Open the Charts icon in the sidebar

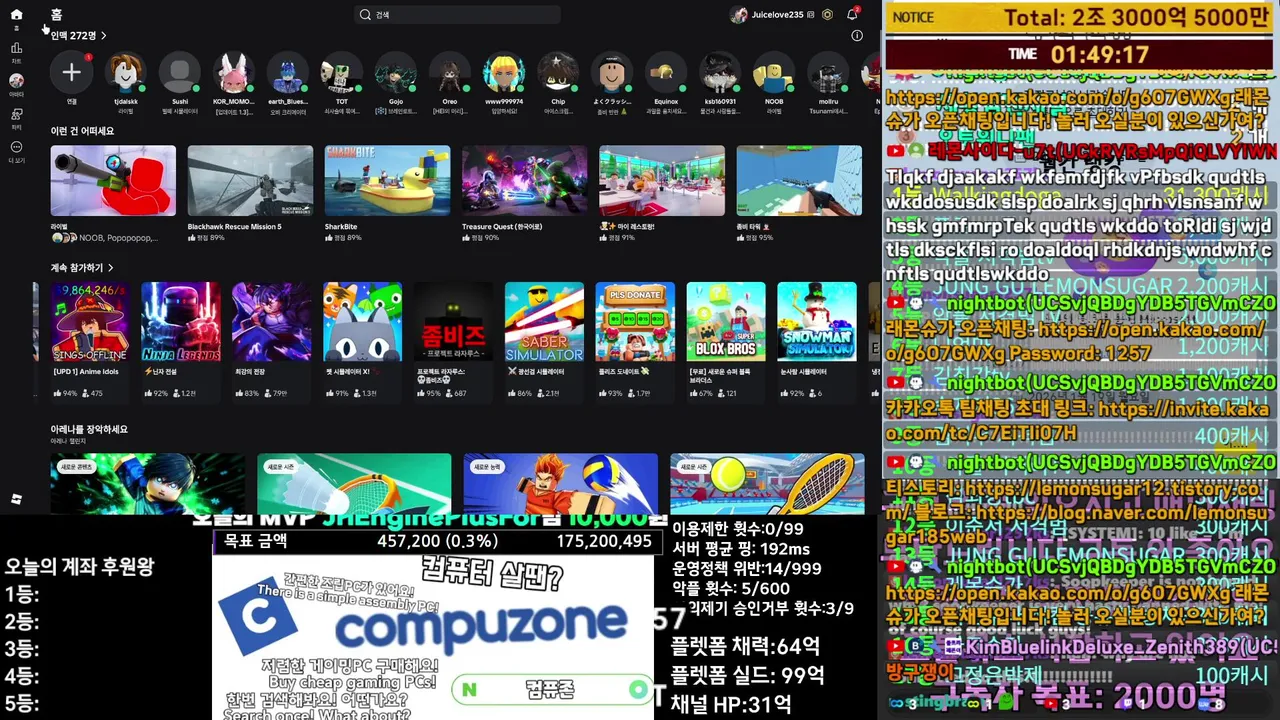(16, 48)
